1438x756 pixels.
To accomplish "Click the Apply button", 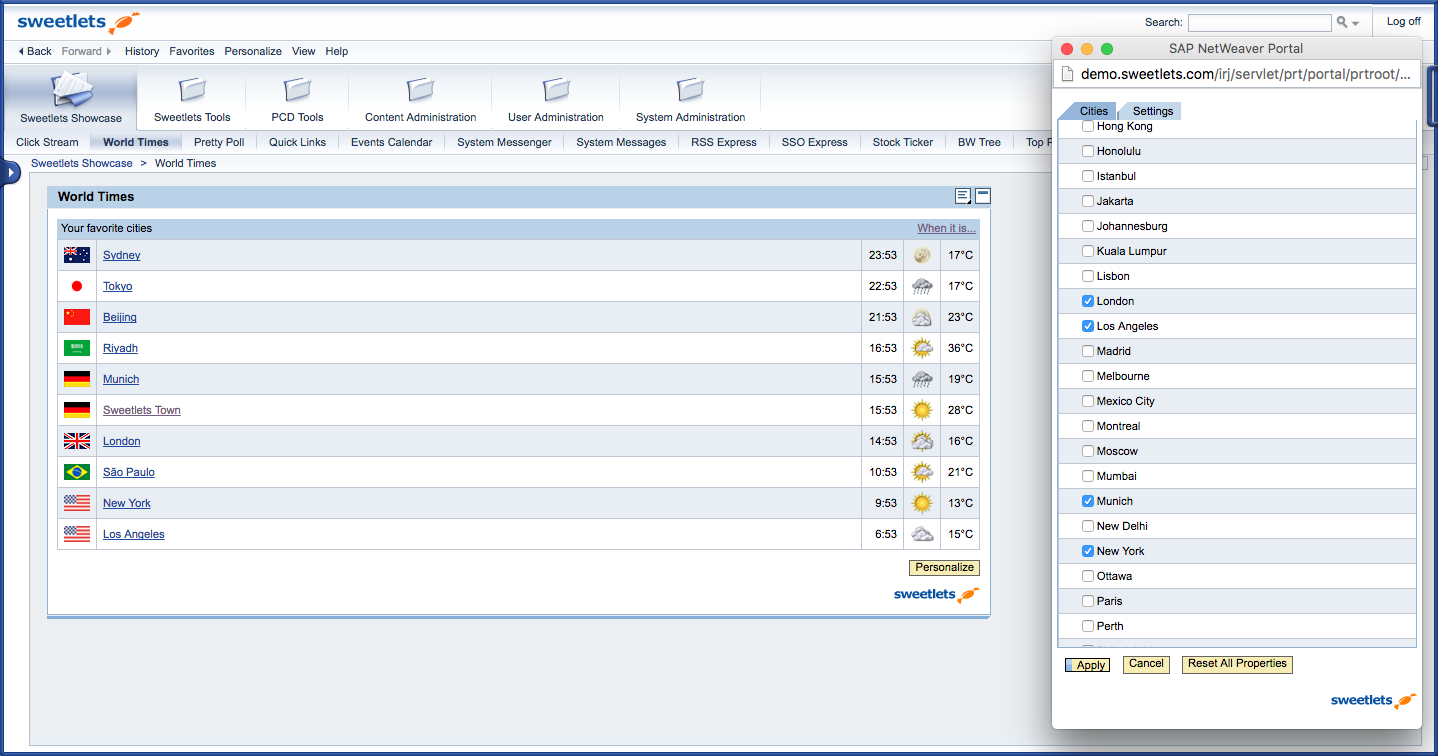I will pyautogui.click(x=1087, y=665).
